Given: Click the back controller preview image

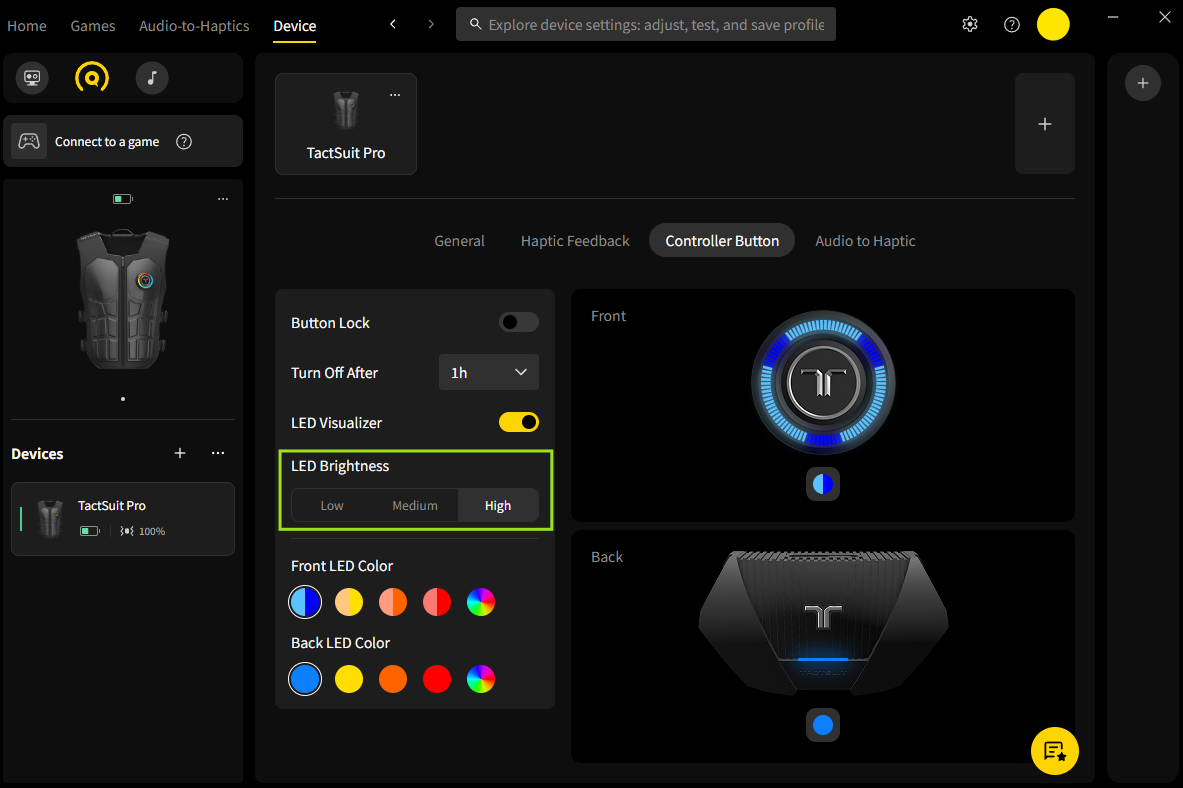Looking at the screenshot, I should click(x=823, y=622).
